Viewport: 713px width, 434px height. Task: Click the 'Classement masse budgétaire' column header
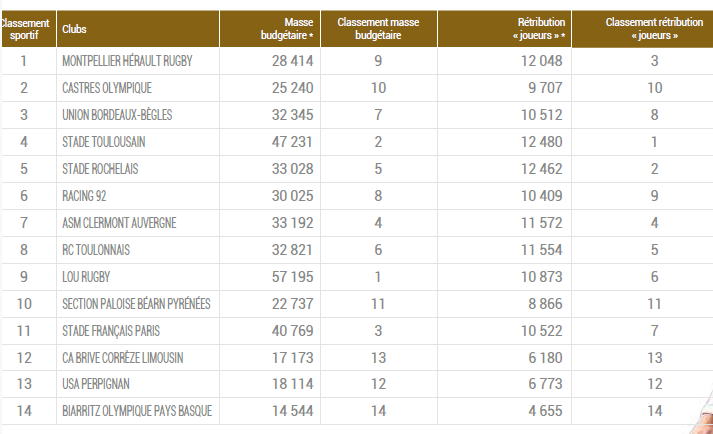point(378,29)
